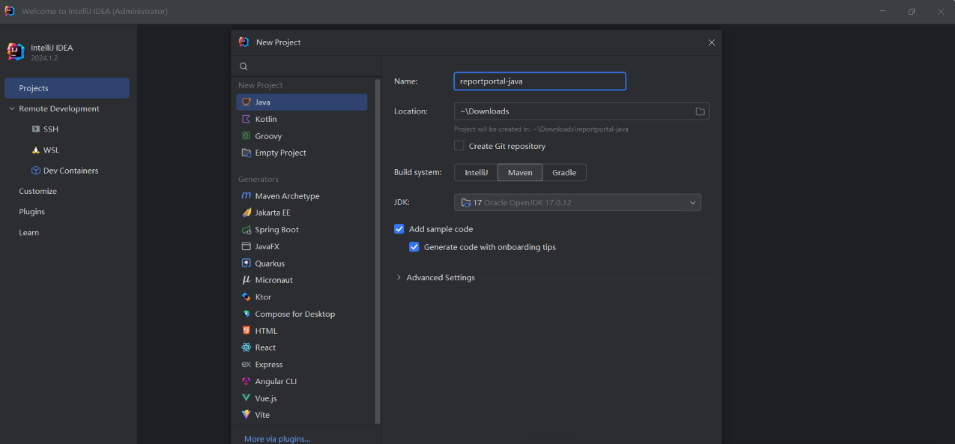
Task: Select the Quarkus generator icon
Action: point(246,263)
